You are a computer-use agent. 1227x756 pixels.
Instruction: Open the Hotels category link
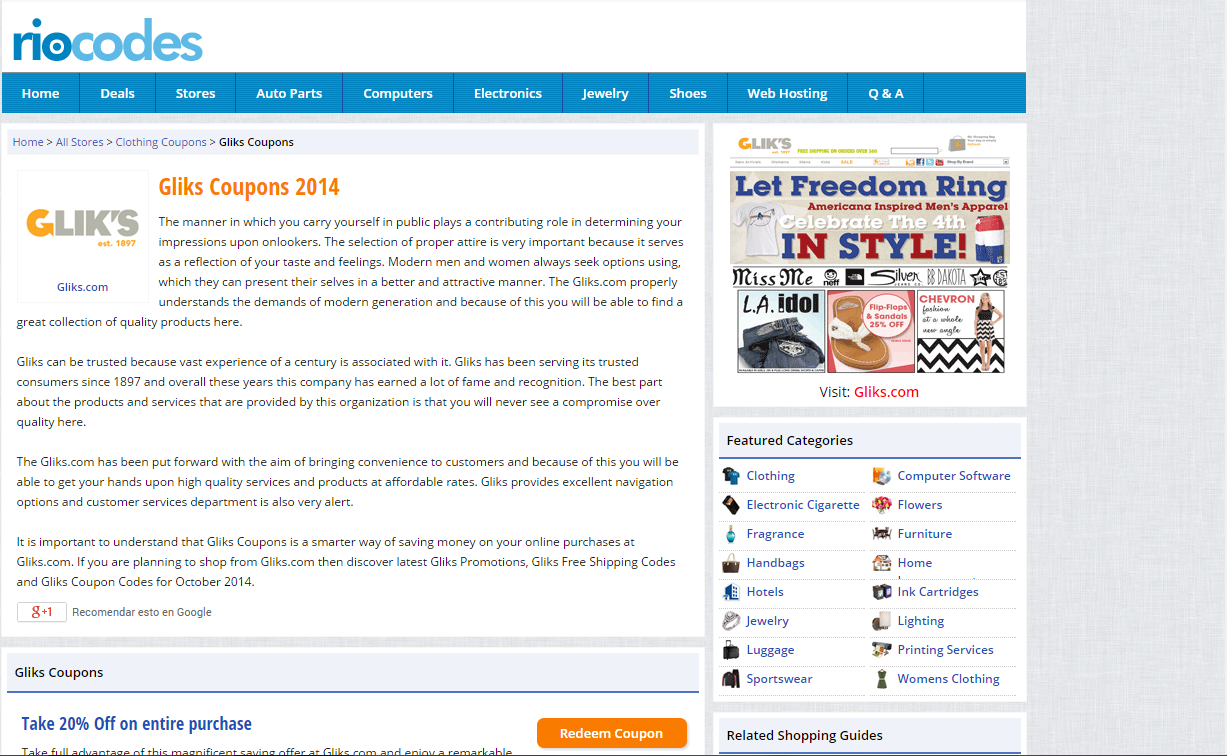click(765, 592)
